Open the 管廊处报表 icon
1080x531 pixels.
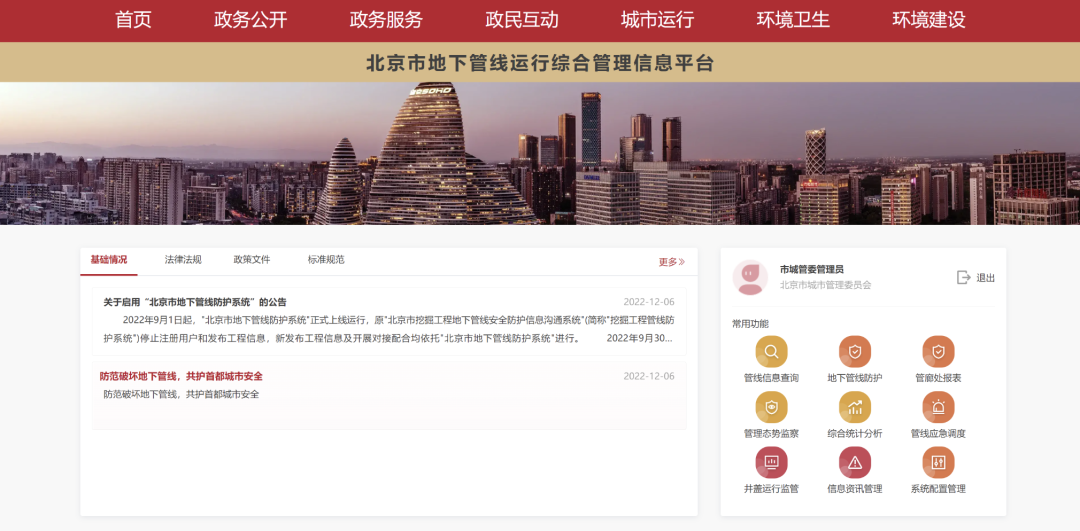click(x=938, y=352)
